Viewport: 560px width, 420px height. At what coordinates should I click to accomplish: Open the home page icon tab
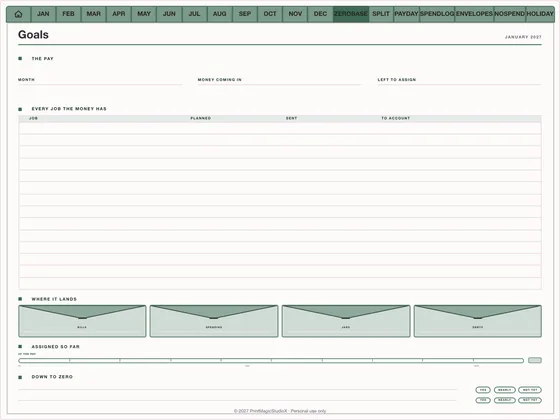(18, 14)
